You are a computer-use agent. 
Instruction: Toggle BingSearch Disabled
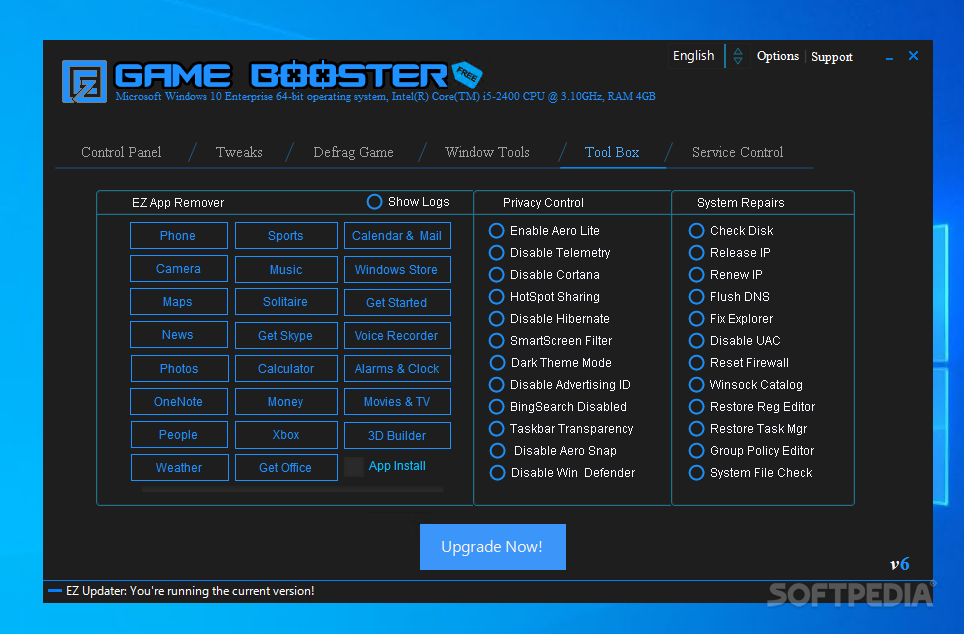496,406
